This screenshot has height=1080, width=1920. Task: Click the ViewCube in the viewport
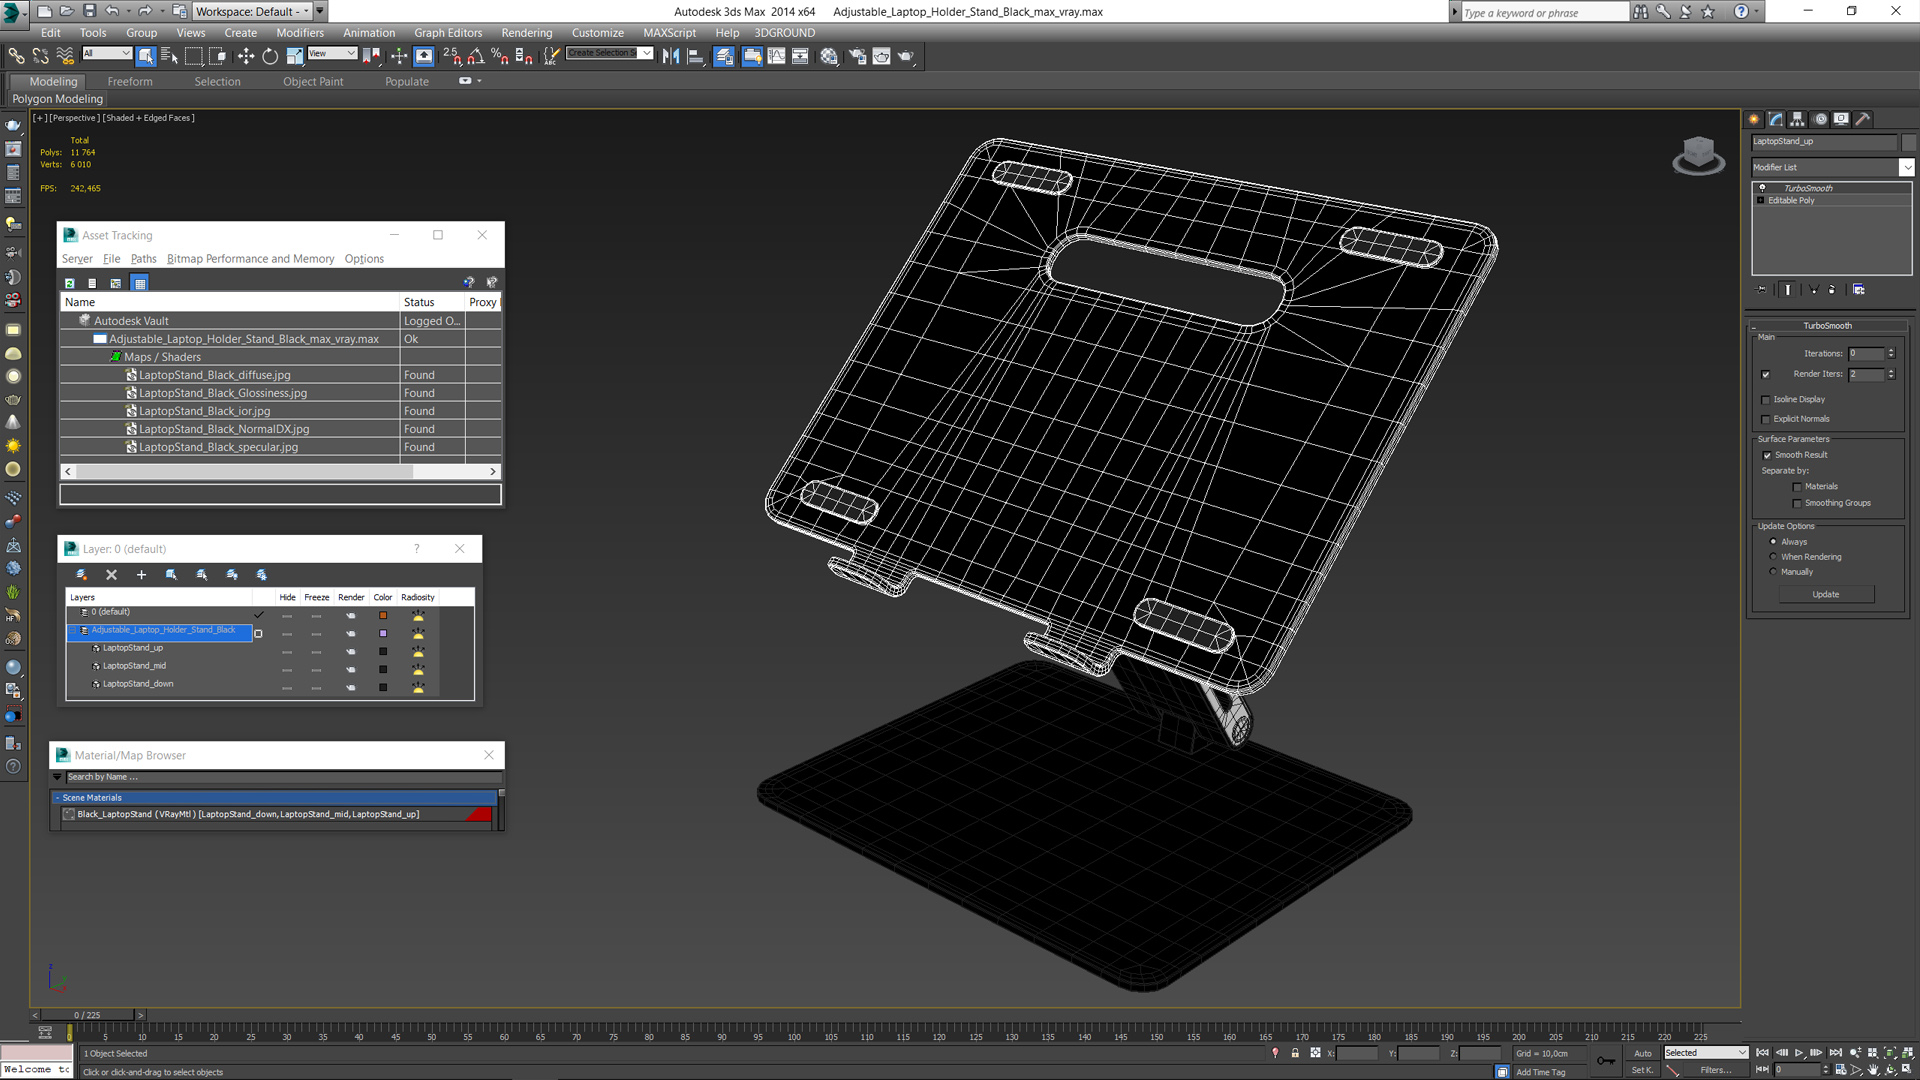coord(1698,155)
